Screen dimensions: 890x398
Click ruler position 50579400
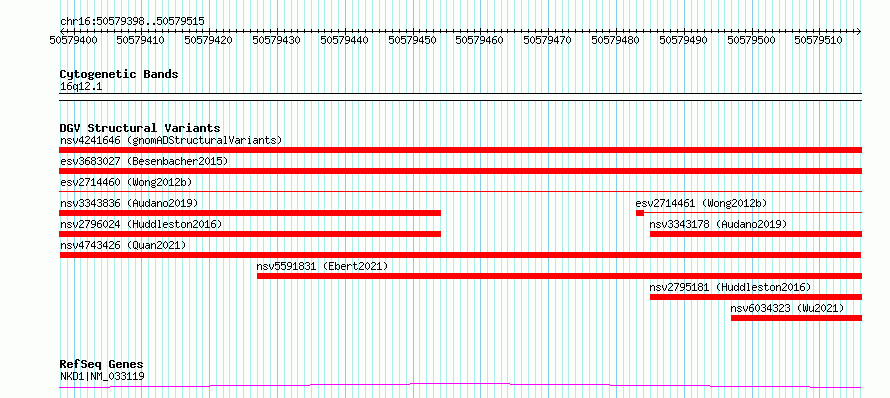pos(73,40)
